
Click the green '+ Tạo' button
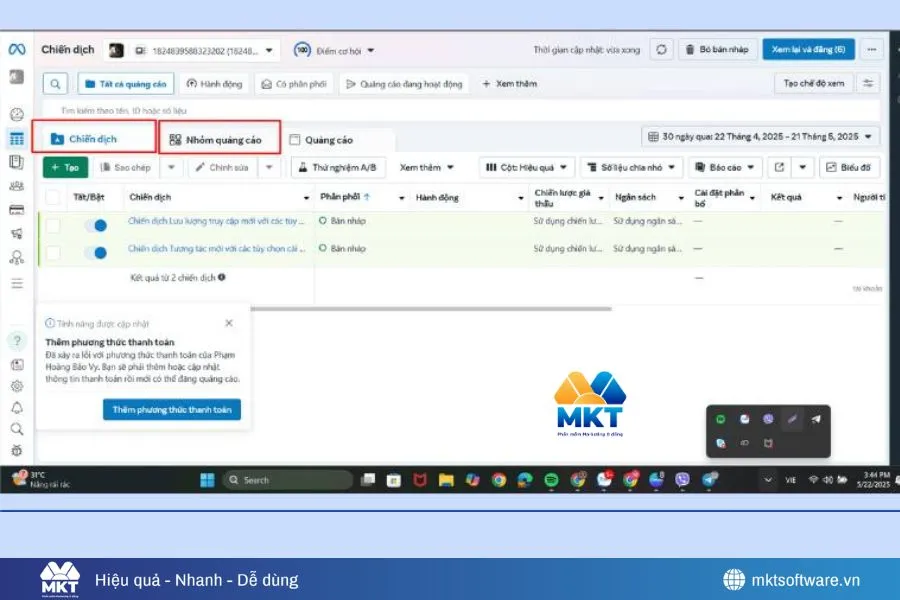64,167
